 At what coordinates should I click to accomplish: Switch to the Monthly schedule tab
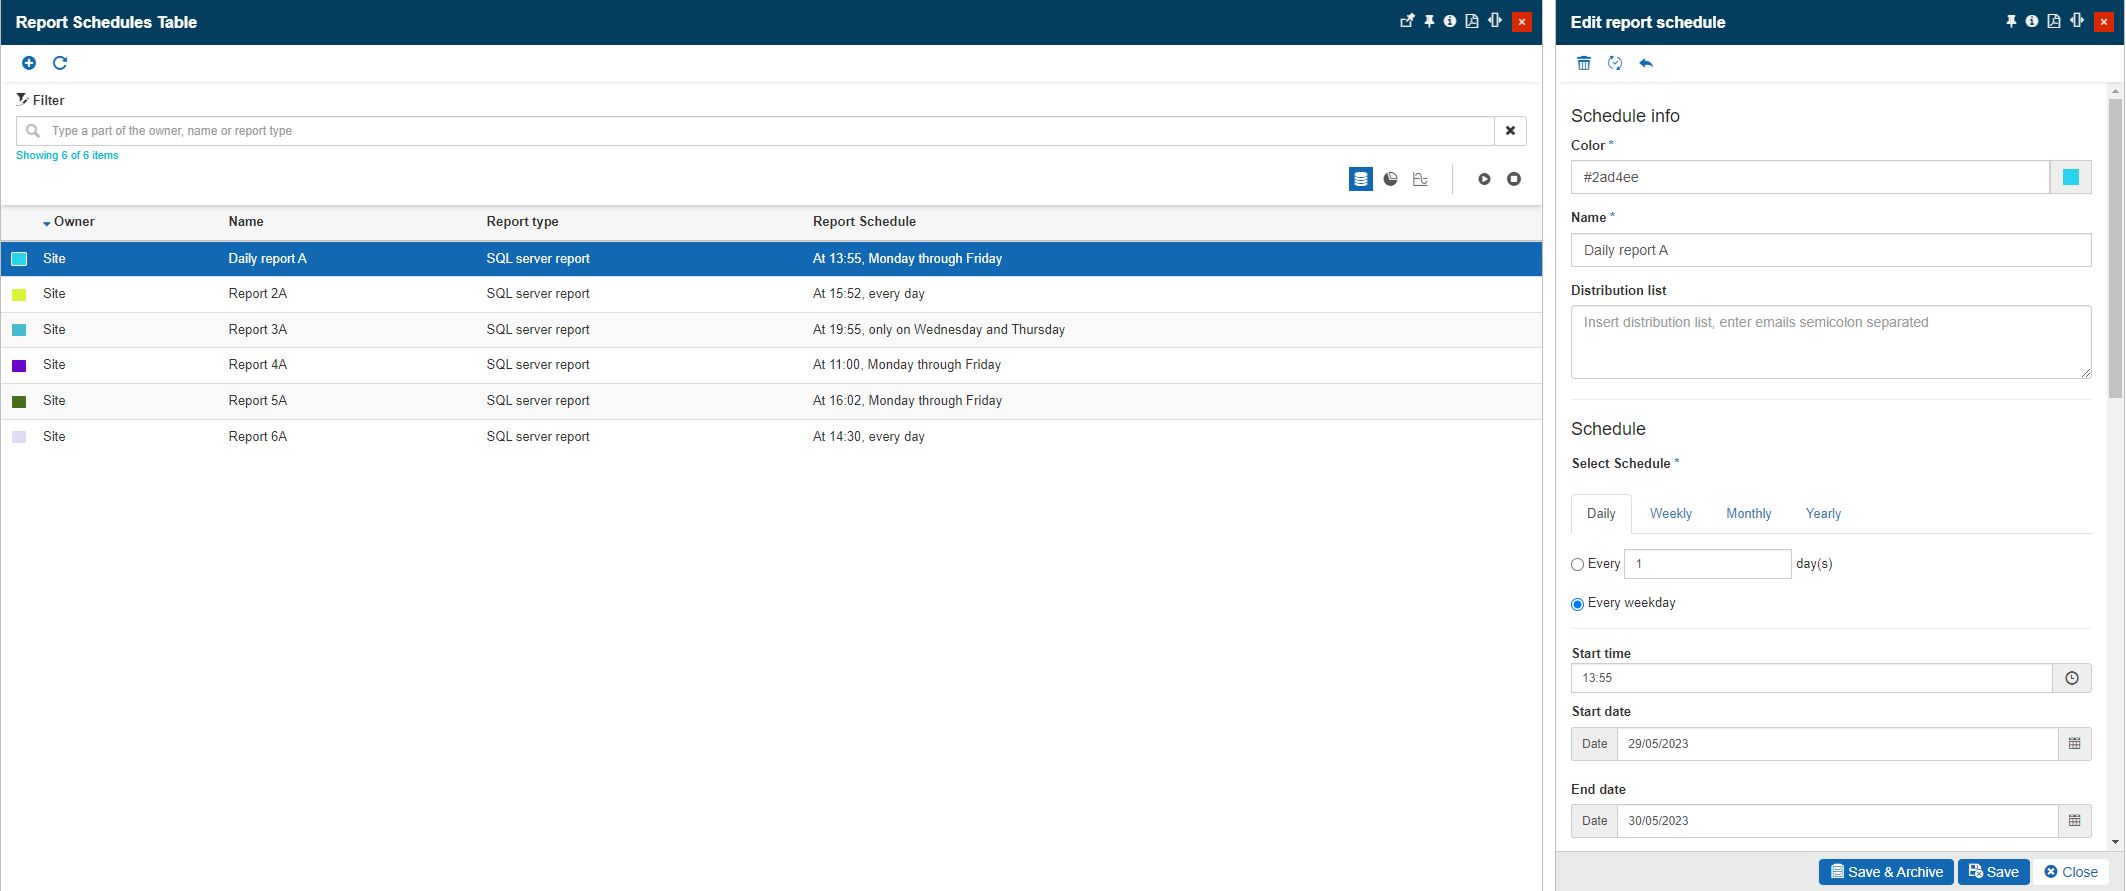click(x=1748, y=513)
